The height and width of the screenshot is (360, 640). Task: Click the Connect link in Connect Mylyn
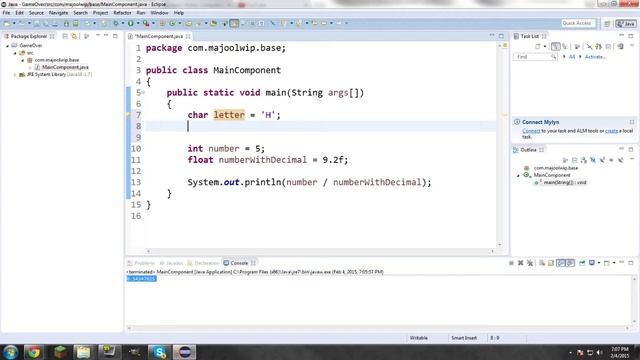coord(531,131)
